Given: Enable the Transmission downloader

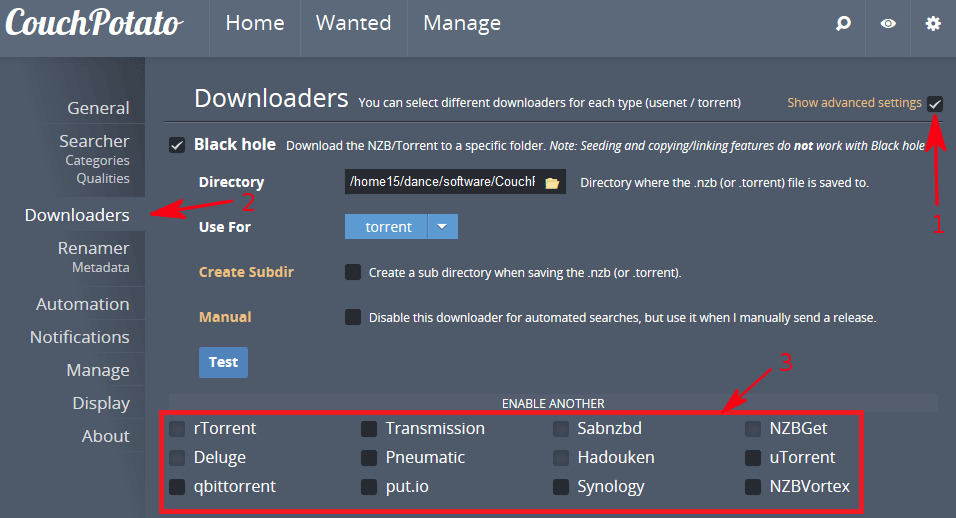Looking at the screenshot, I should (369, 428).
